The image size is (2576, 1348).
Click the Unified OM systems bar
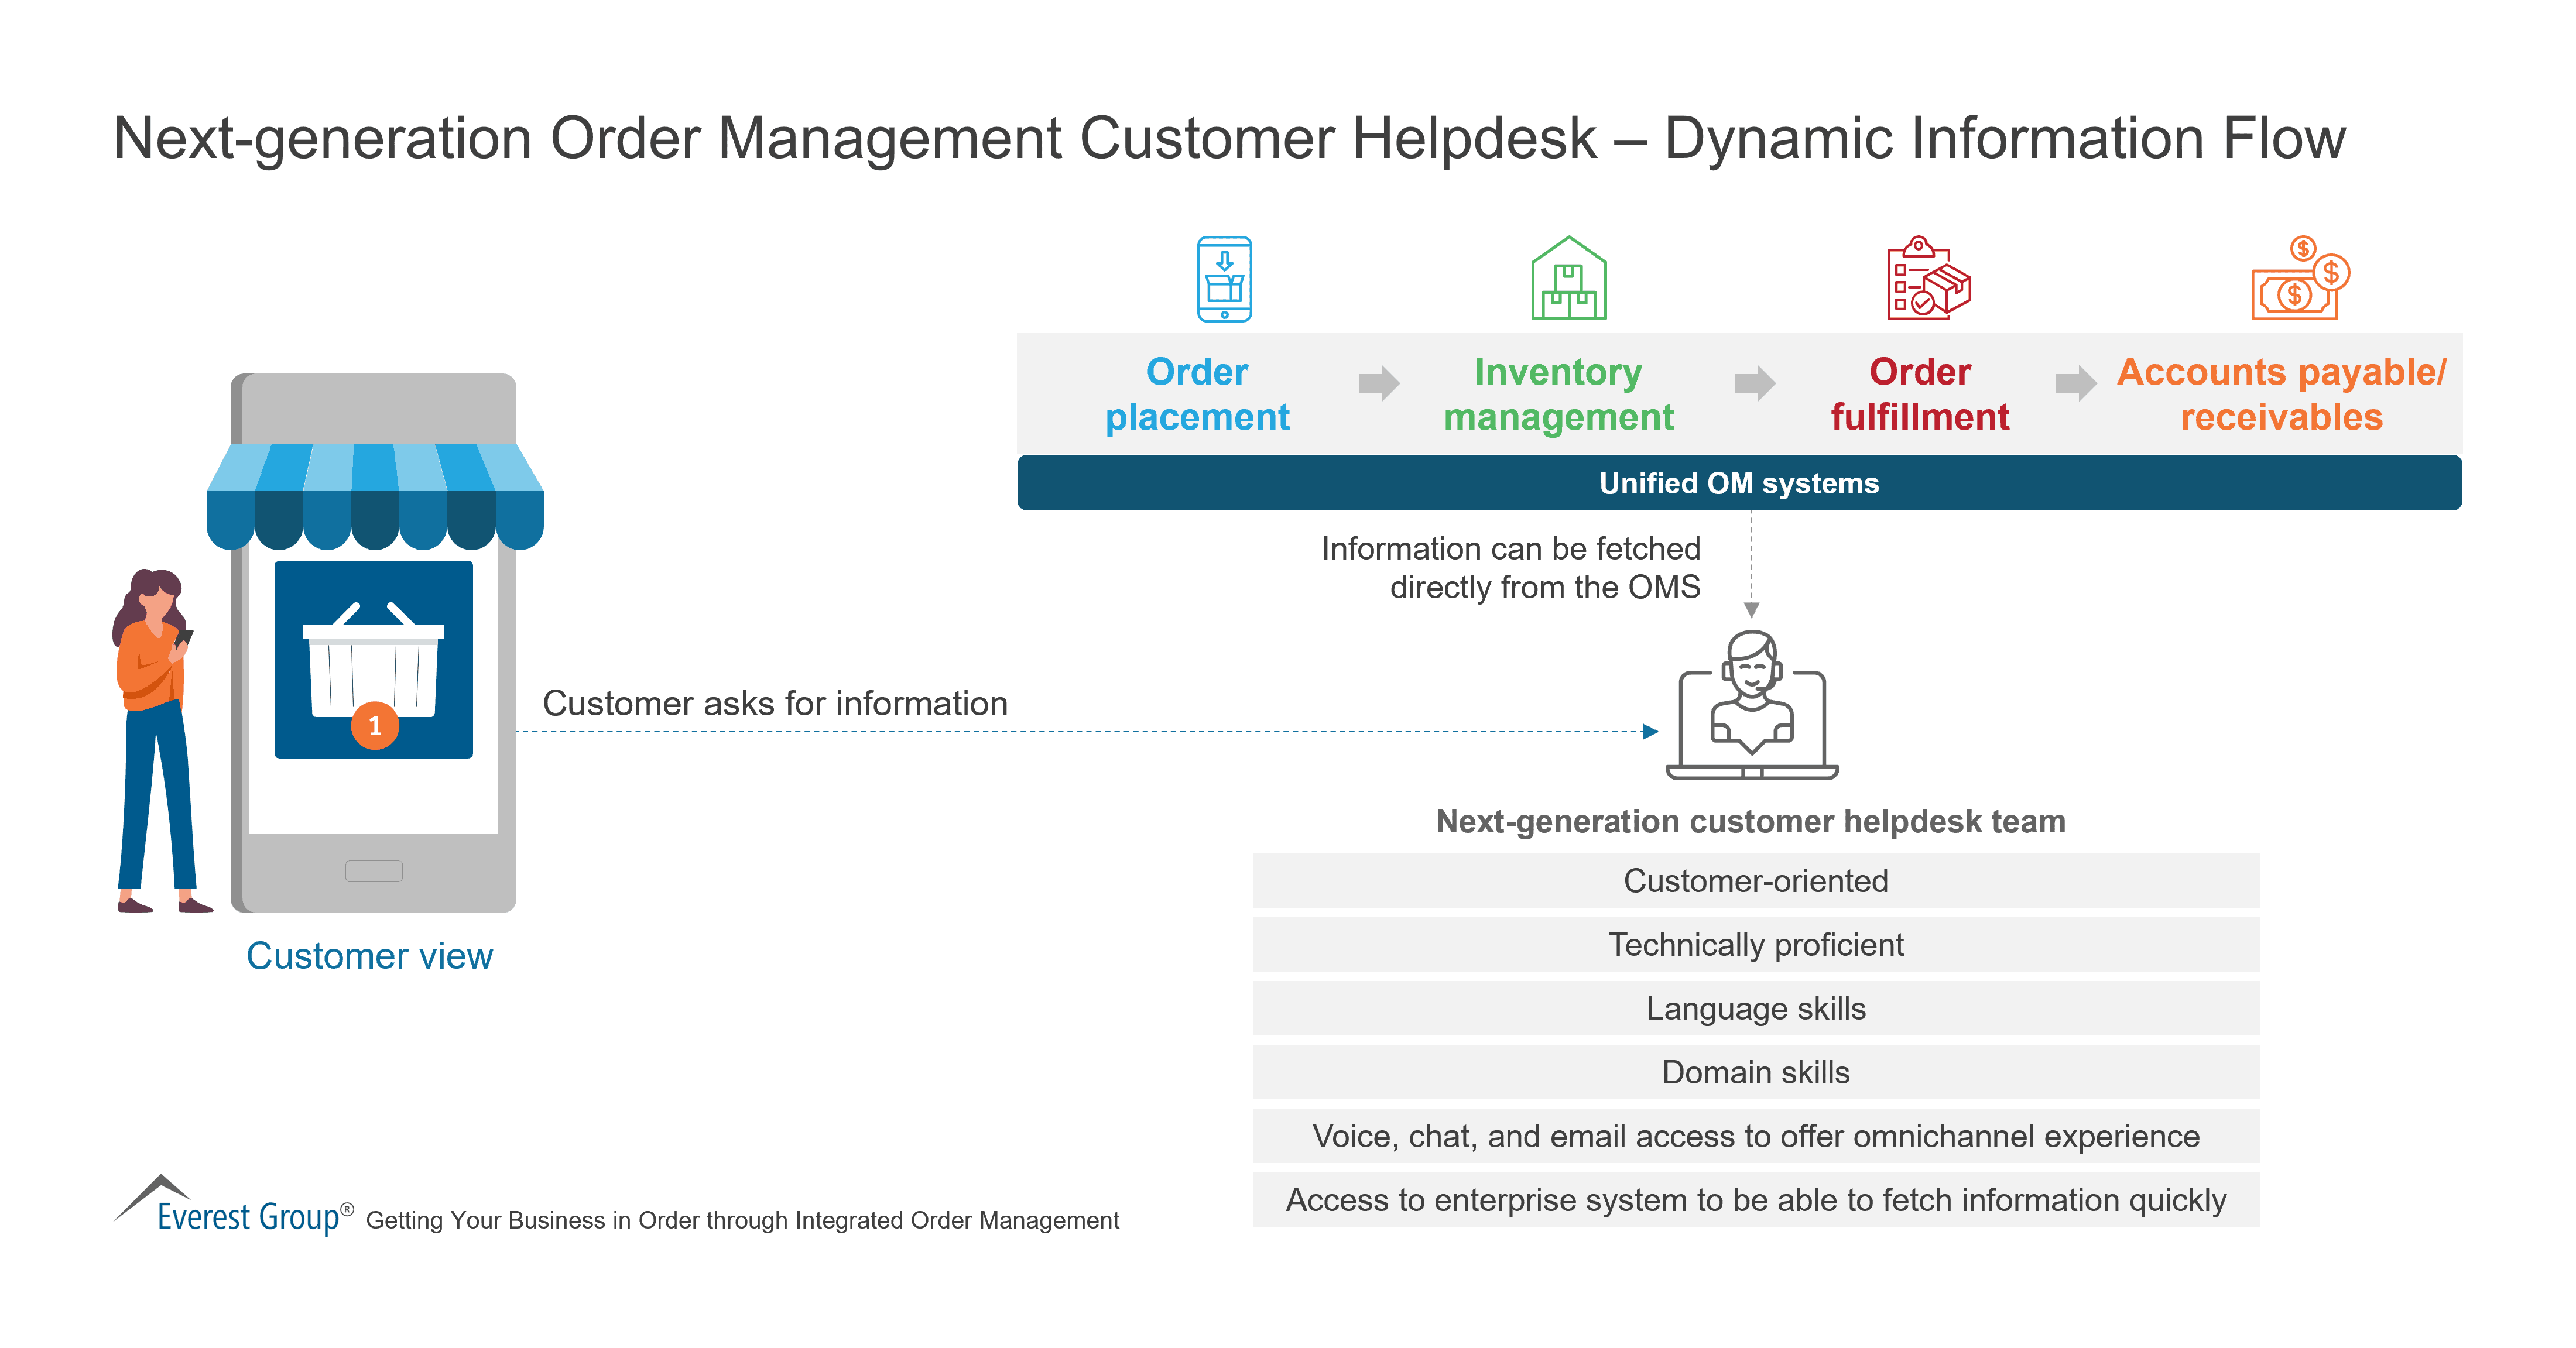1739,483
